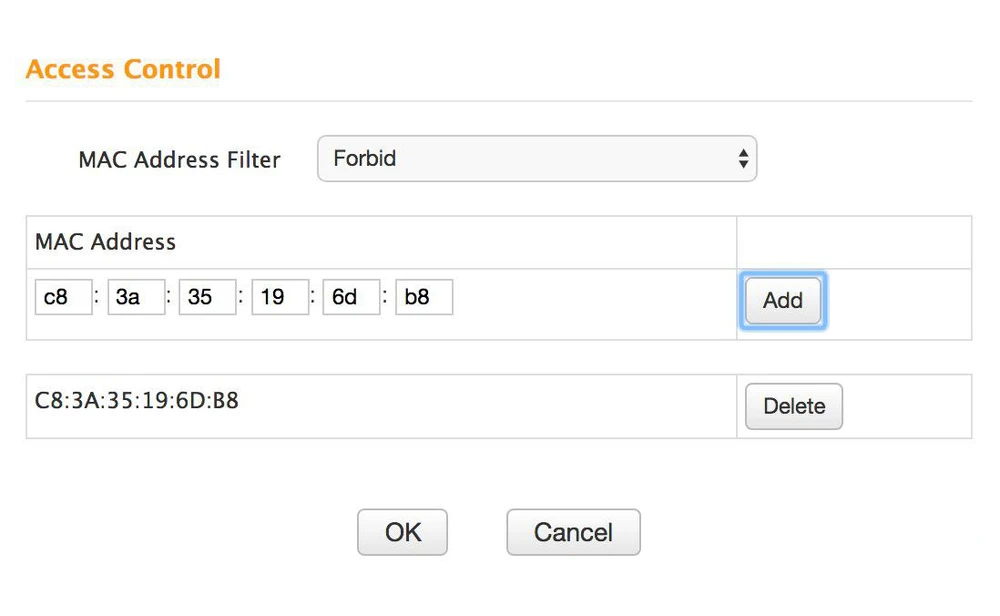Confirm settings with the OK button
This screenshot has width=1000, height=616.
pyautogui.click(x=402, y=532)
